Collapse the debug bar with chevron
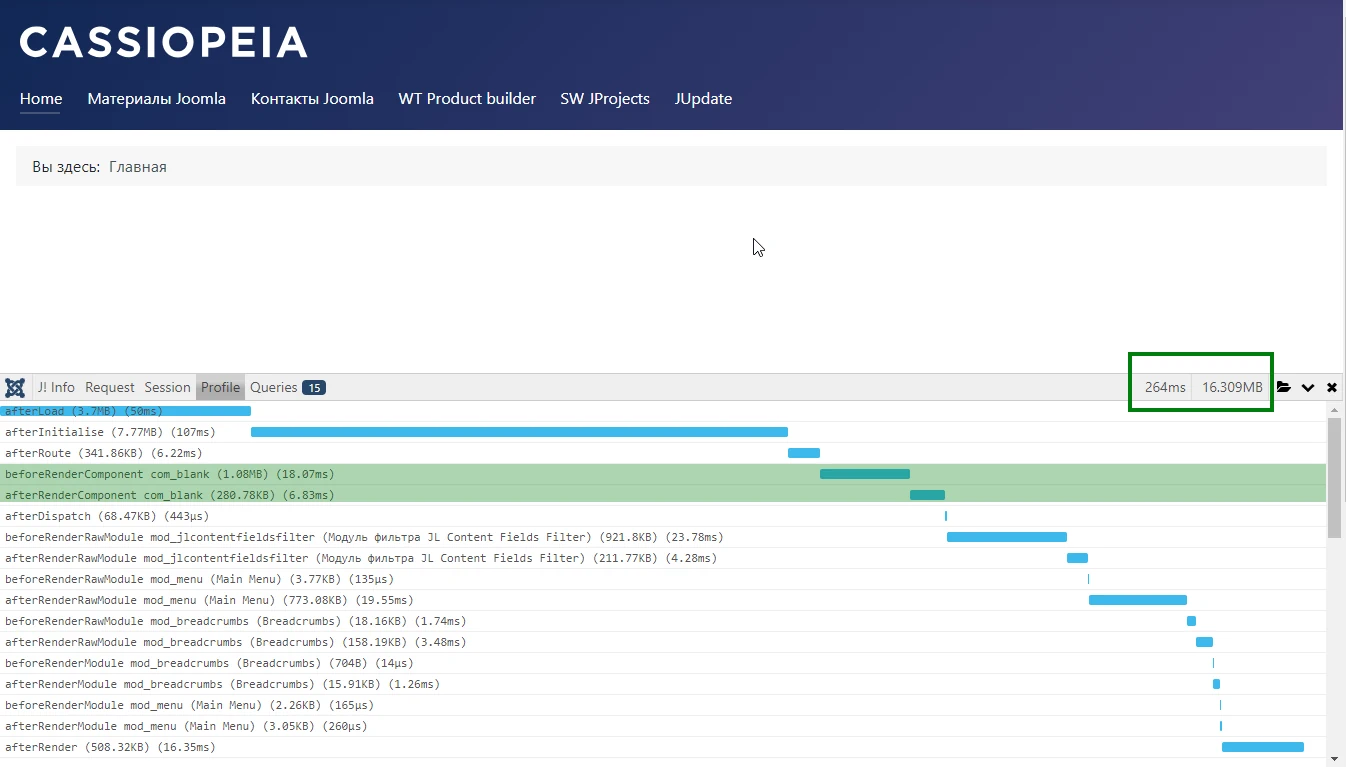This screenshot has height=767, width=1346. point(1308,388)
